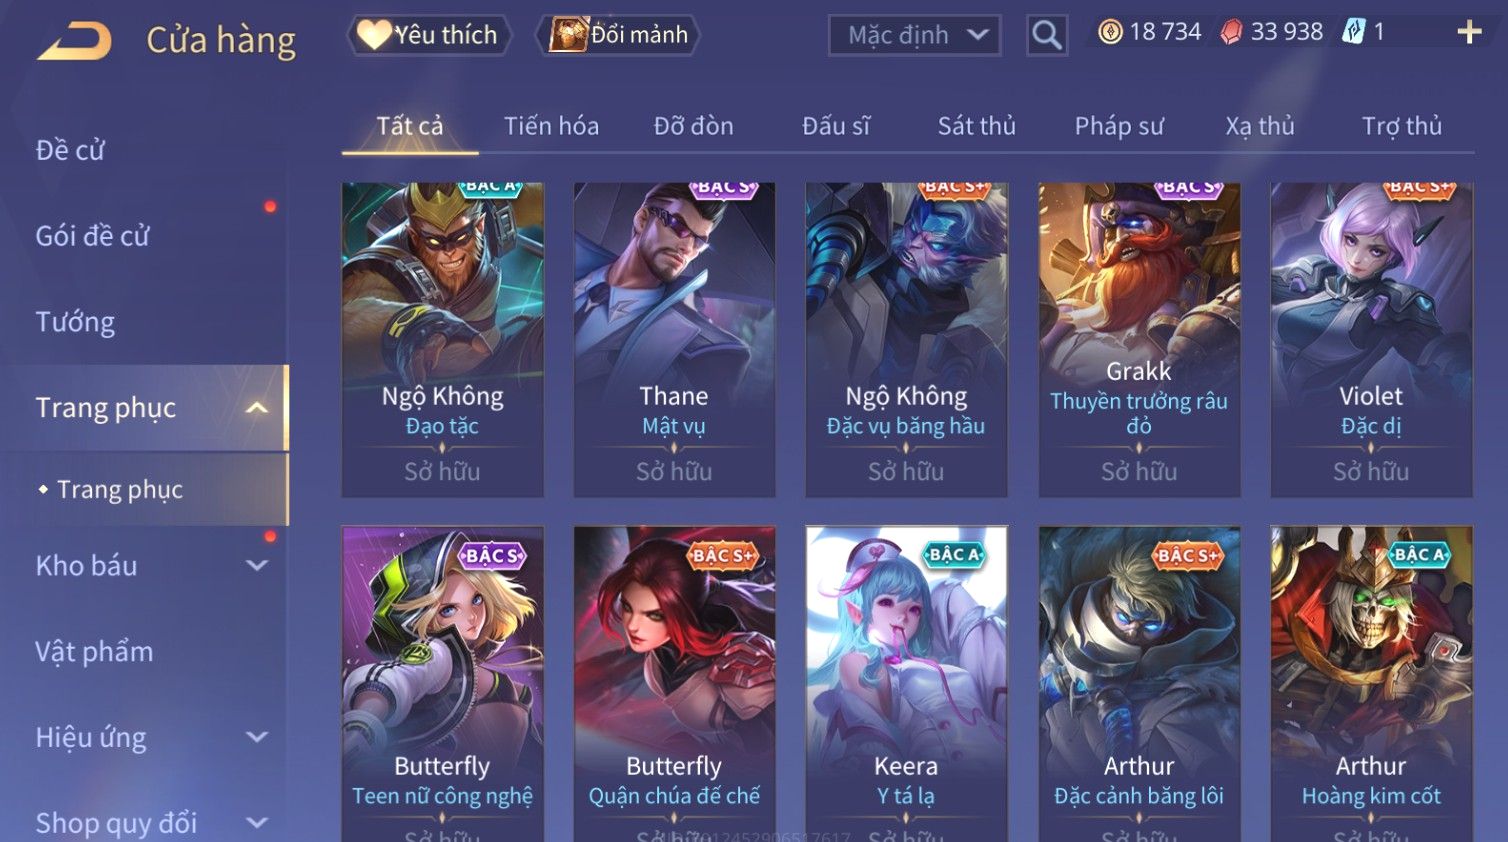Open the Mặc định sort dropdown
1508x842 pixels.
pos(914,36)
